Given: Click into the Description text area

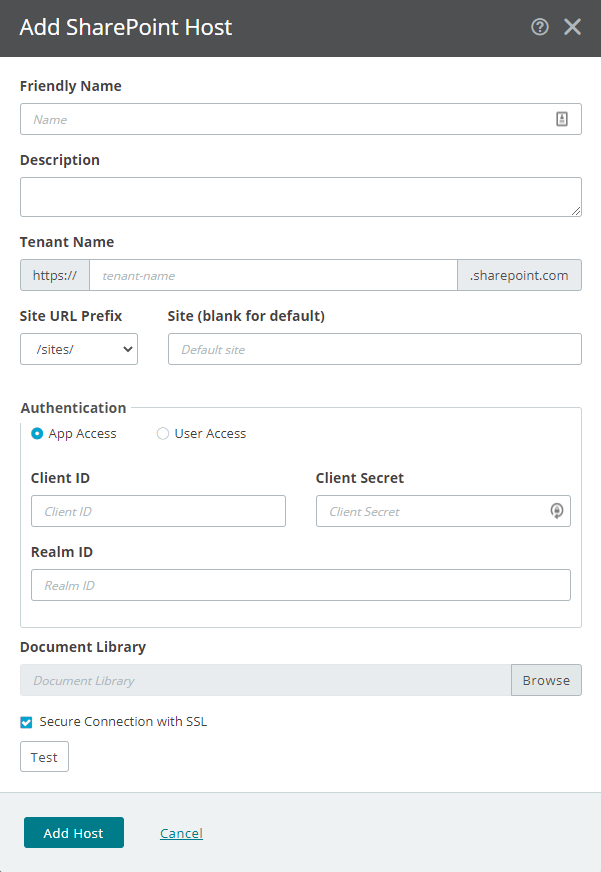Looking at the screenshot, I should pyautogui.click(x=301, y=197).
